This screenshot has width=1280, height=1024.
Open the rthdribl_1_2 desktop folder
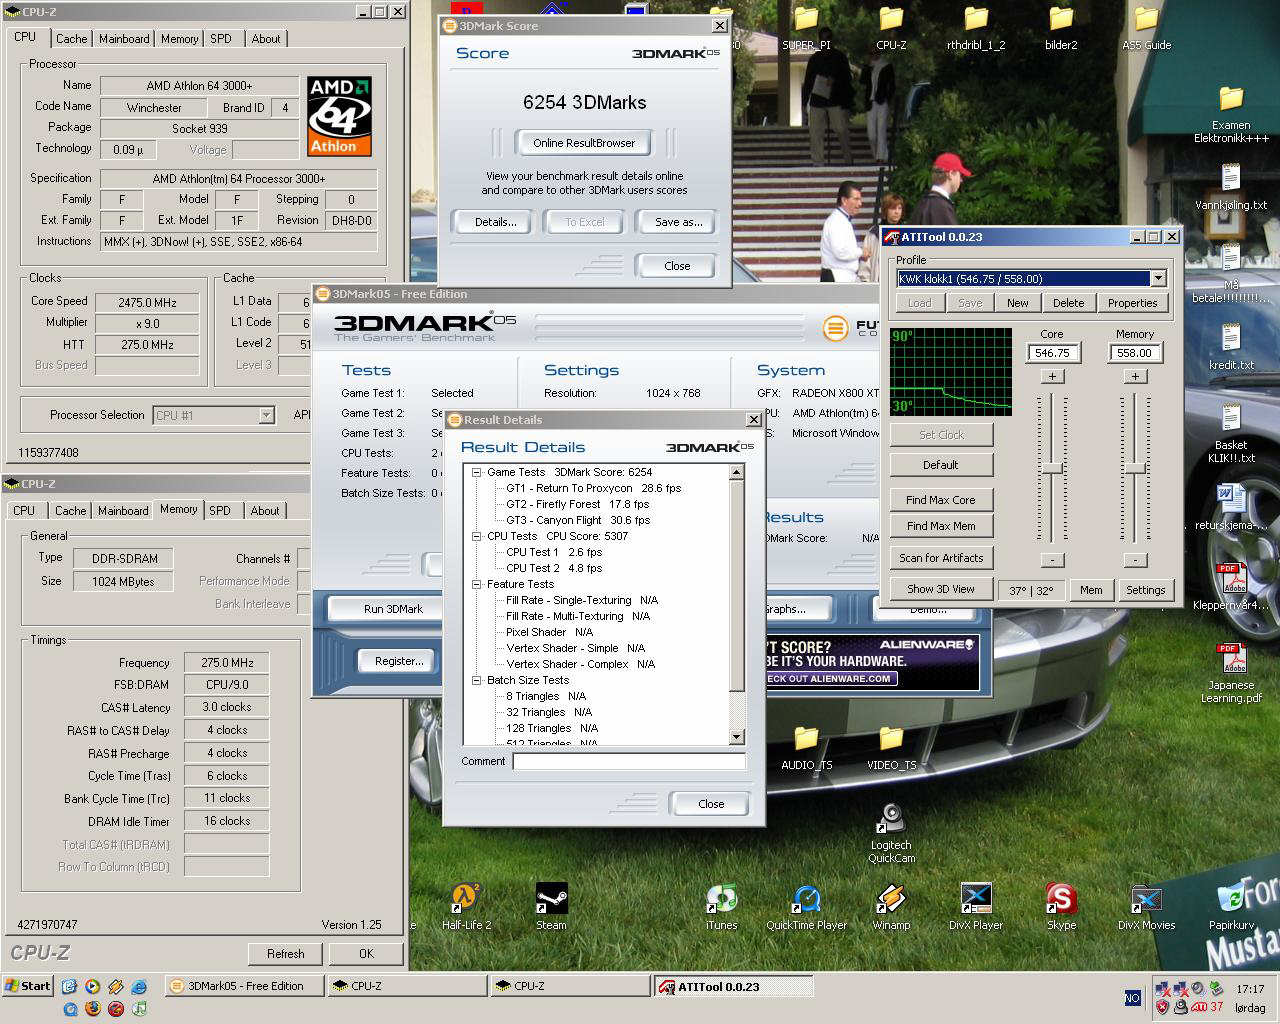976,28
